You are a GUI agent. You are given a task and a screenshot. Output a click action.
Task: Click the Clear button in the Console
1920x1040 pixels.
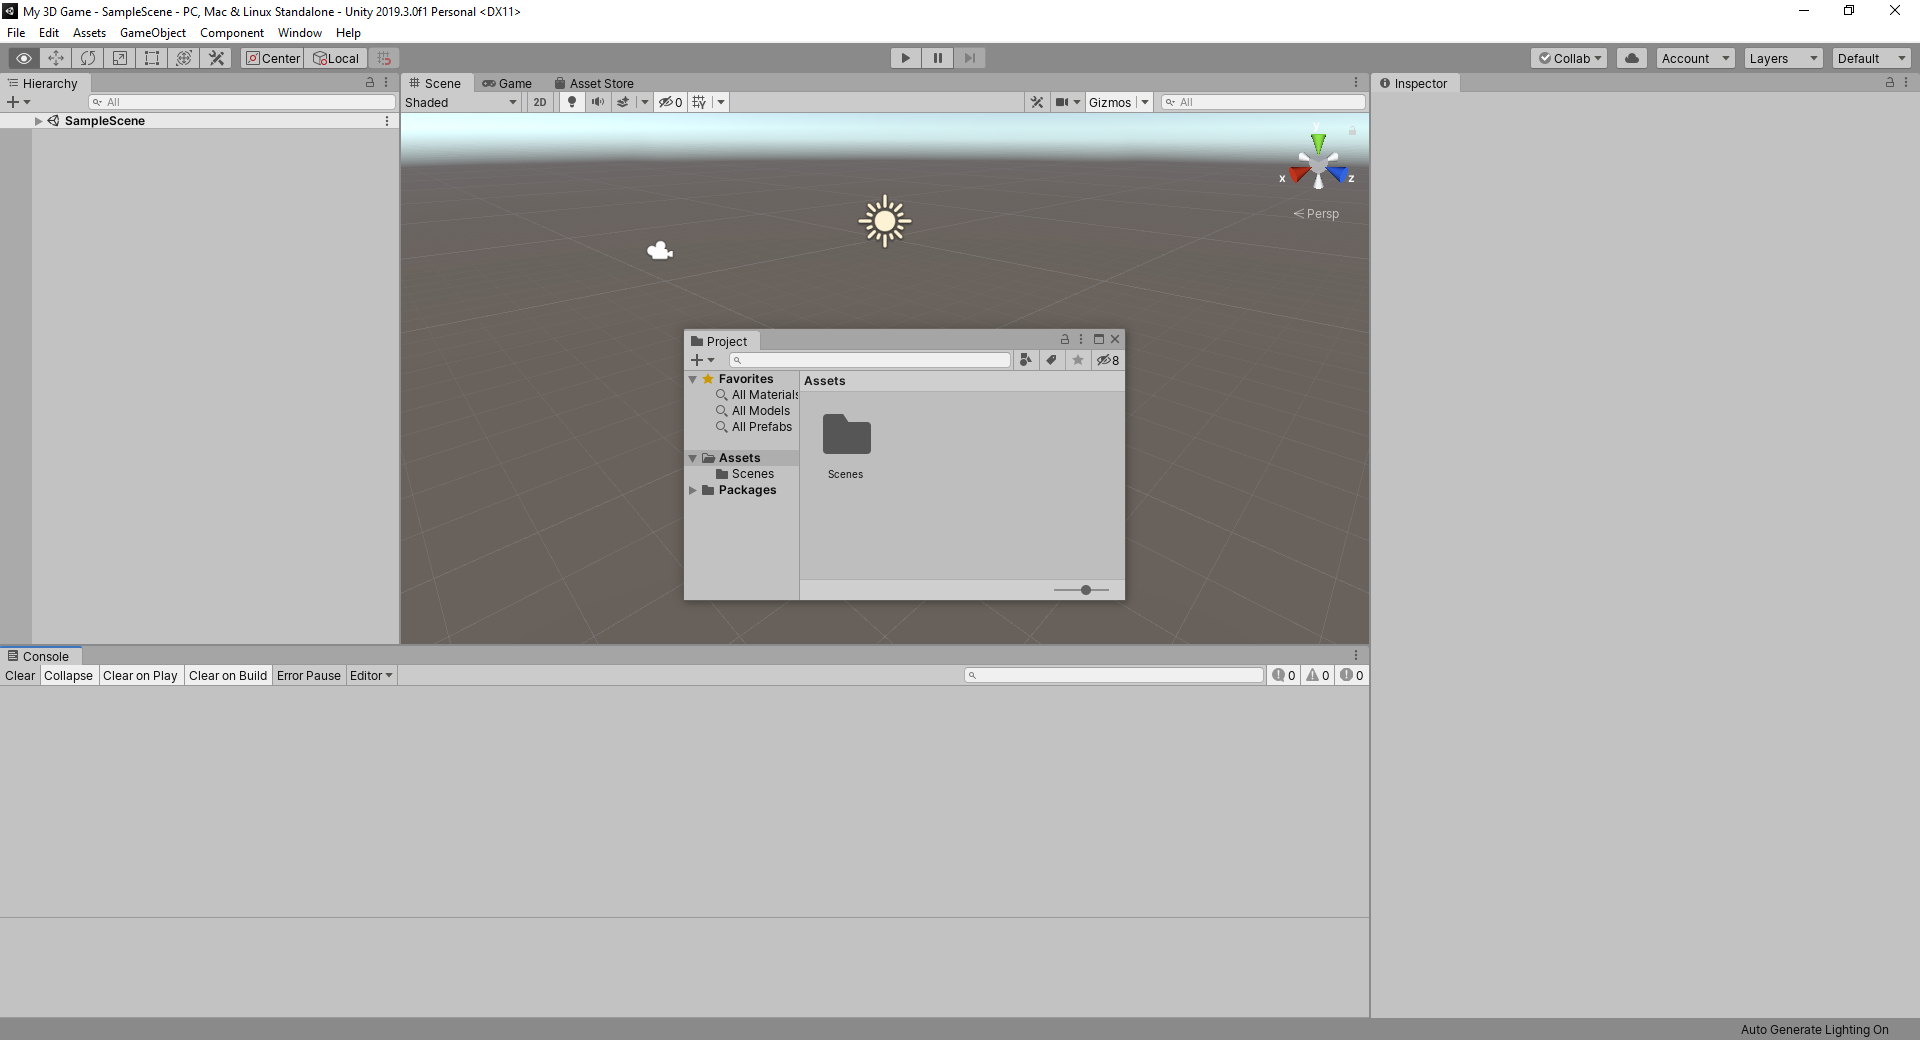(x=20, y=676)
